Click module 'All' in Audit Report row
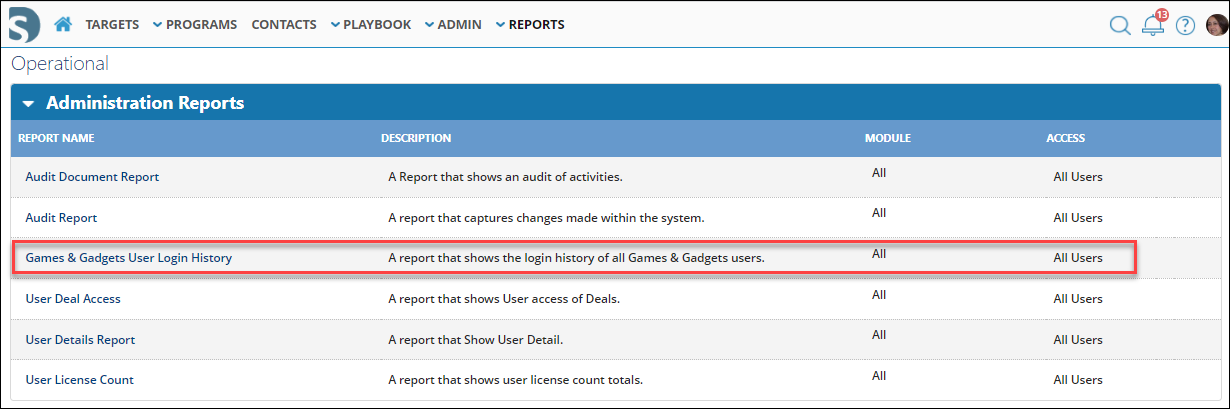Viewport: 1230px width, 409px height. (879, 213)
